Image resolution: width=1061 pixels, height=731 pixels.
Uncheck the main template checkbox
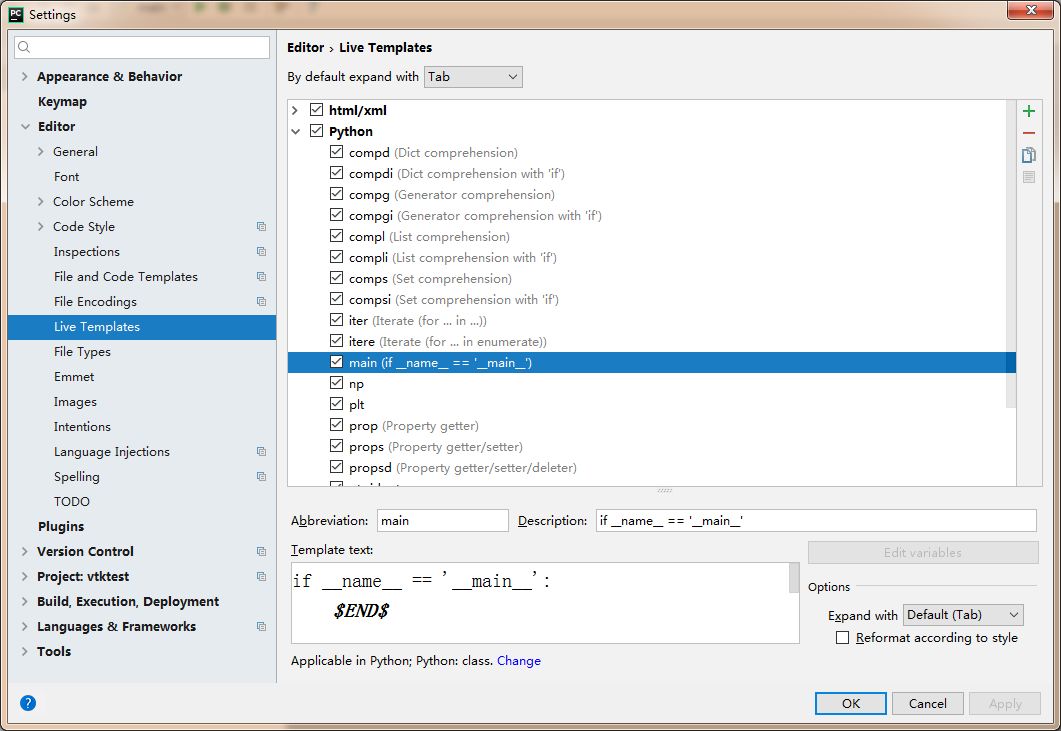[336, 361]
